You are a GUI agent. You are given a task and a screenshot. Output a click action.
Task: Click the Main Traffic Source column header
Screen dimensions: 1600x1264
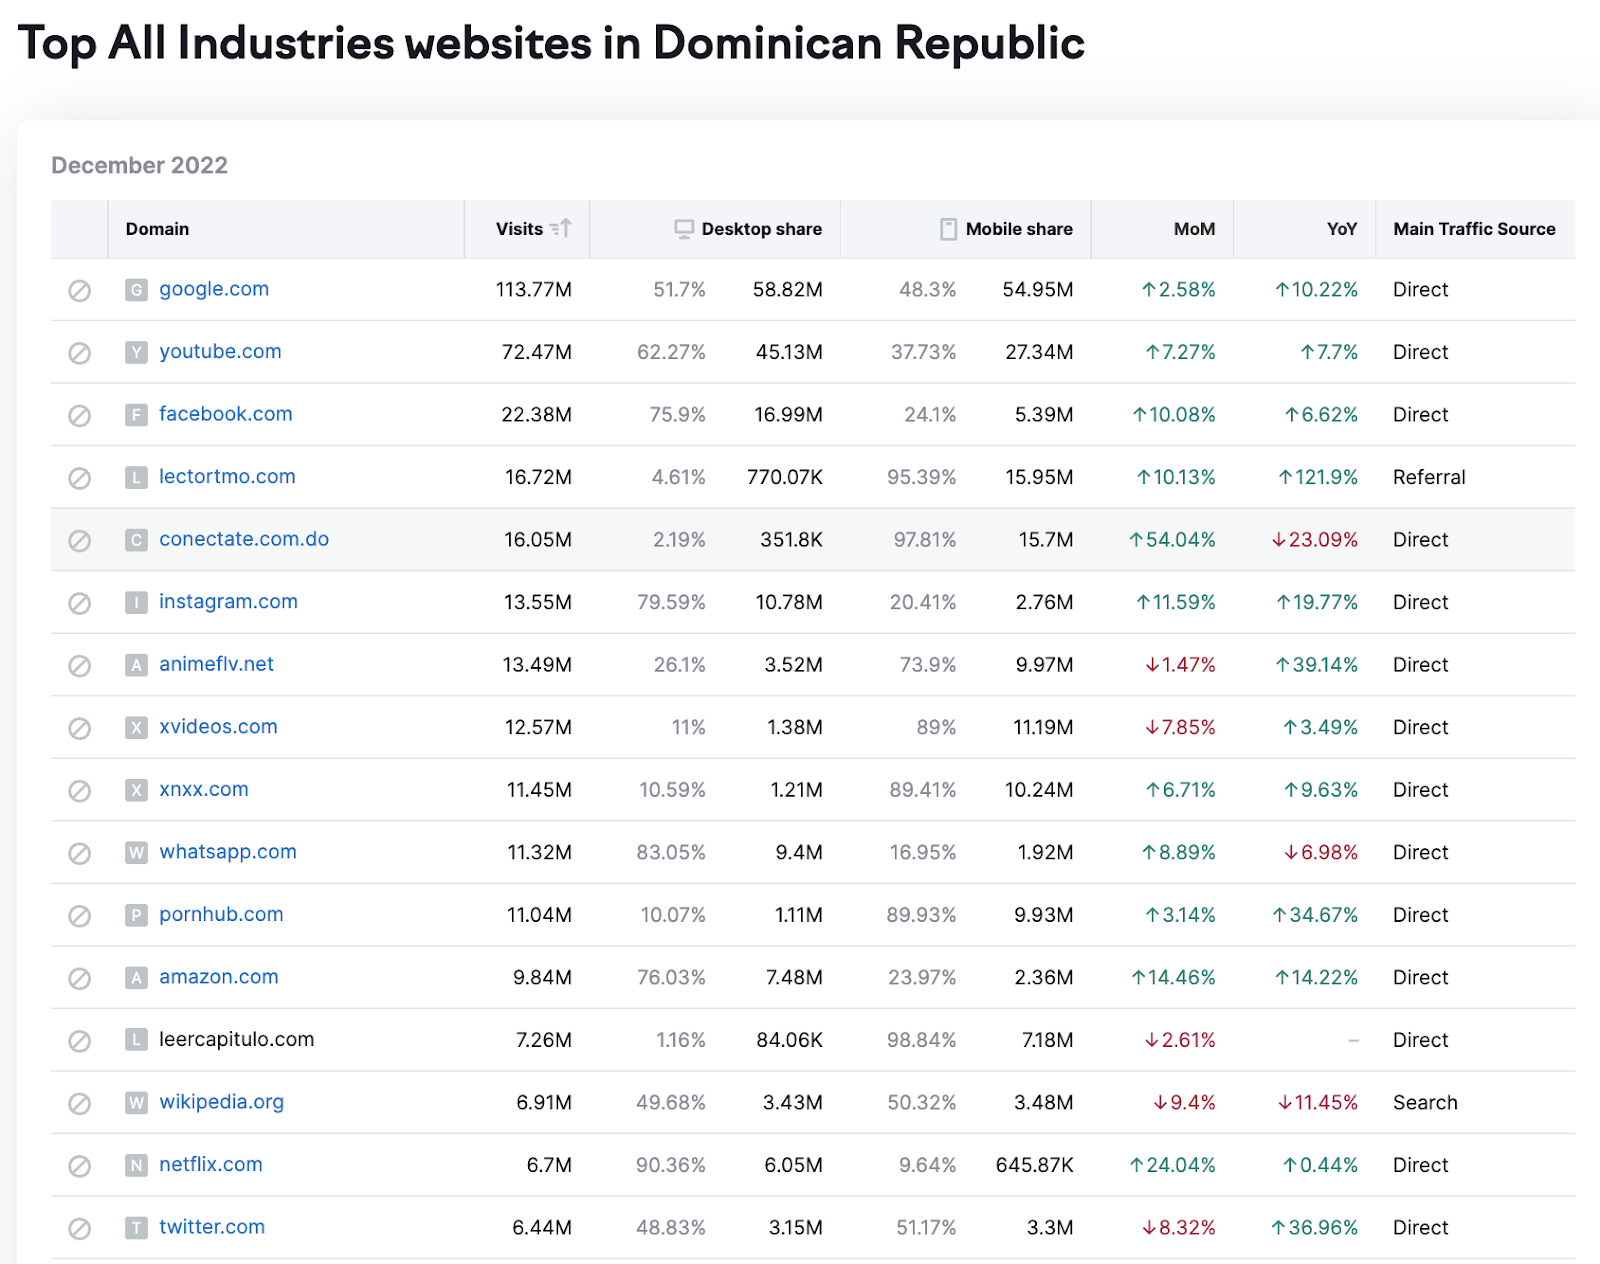click(1474, 229)
